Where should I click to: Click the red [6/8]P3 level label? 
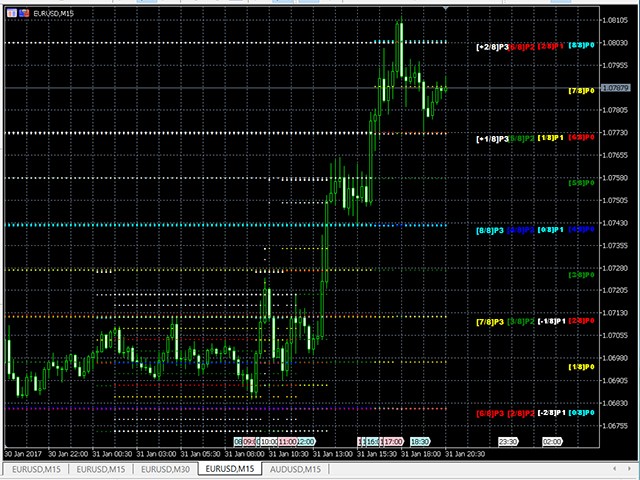pyautogui.click(x=490, y=414)
